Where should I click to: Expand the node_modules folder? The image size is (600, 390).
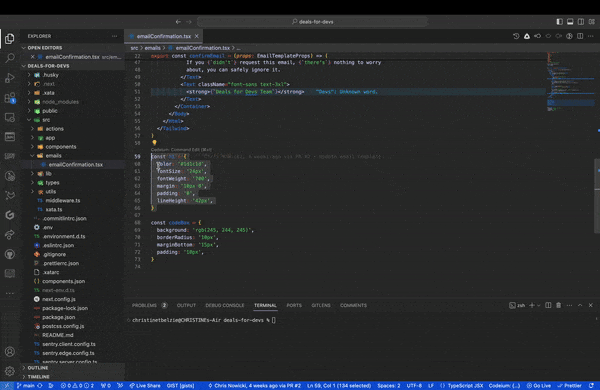coord(29,102)
